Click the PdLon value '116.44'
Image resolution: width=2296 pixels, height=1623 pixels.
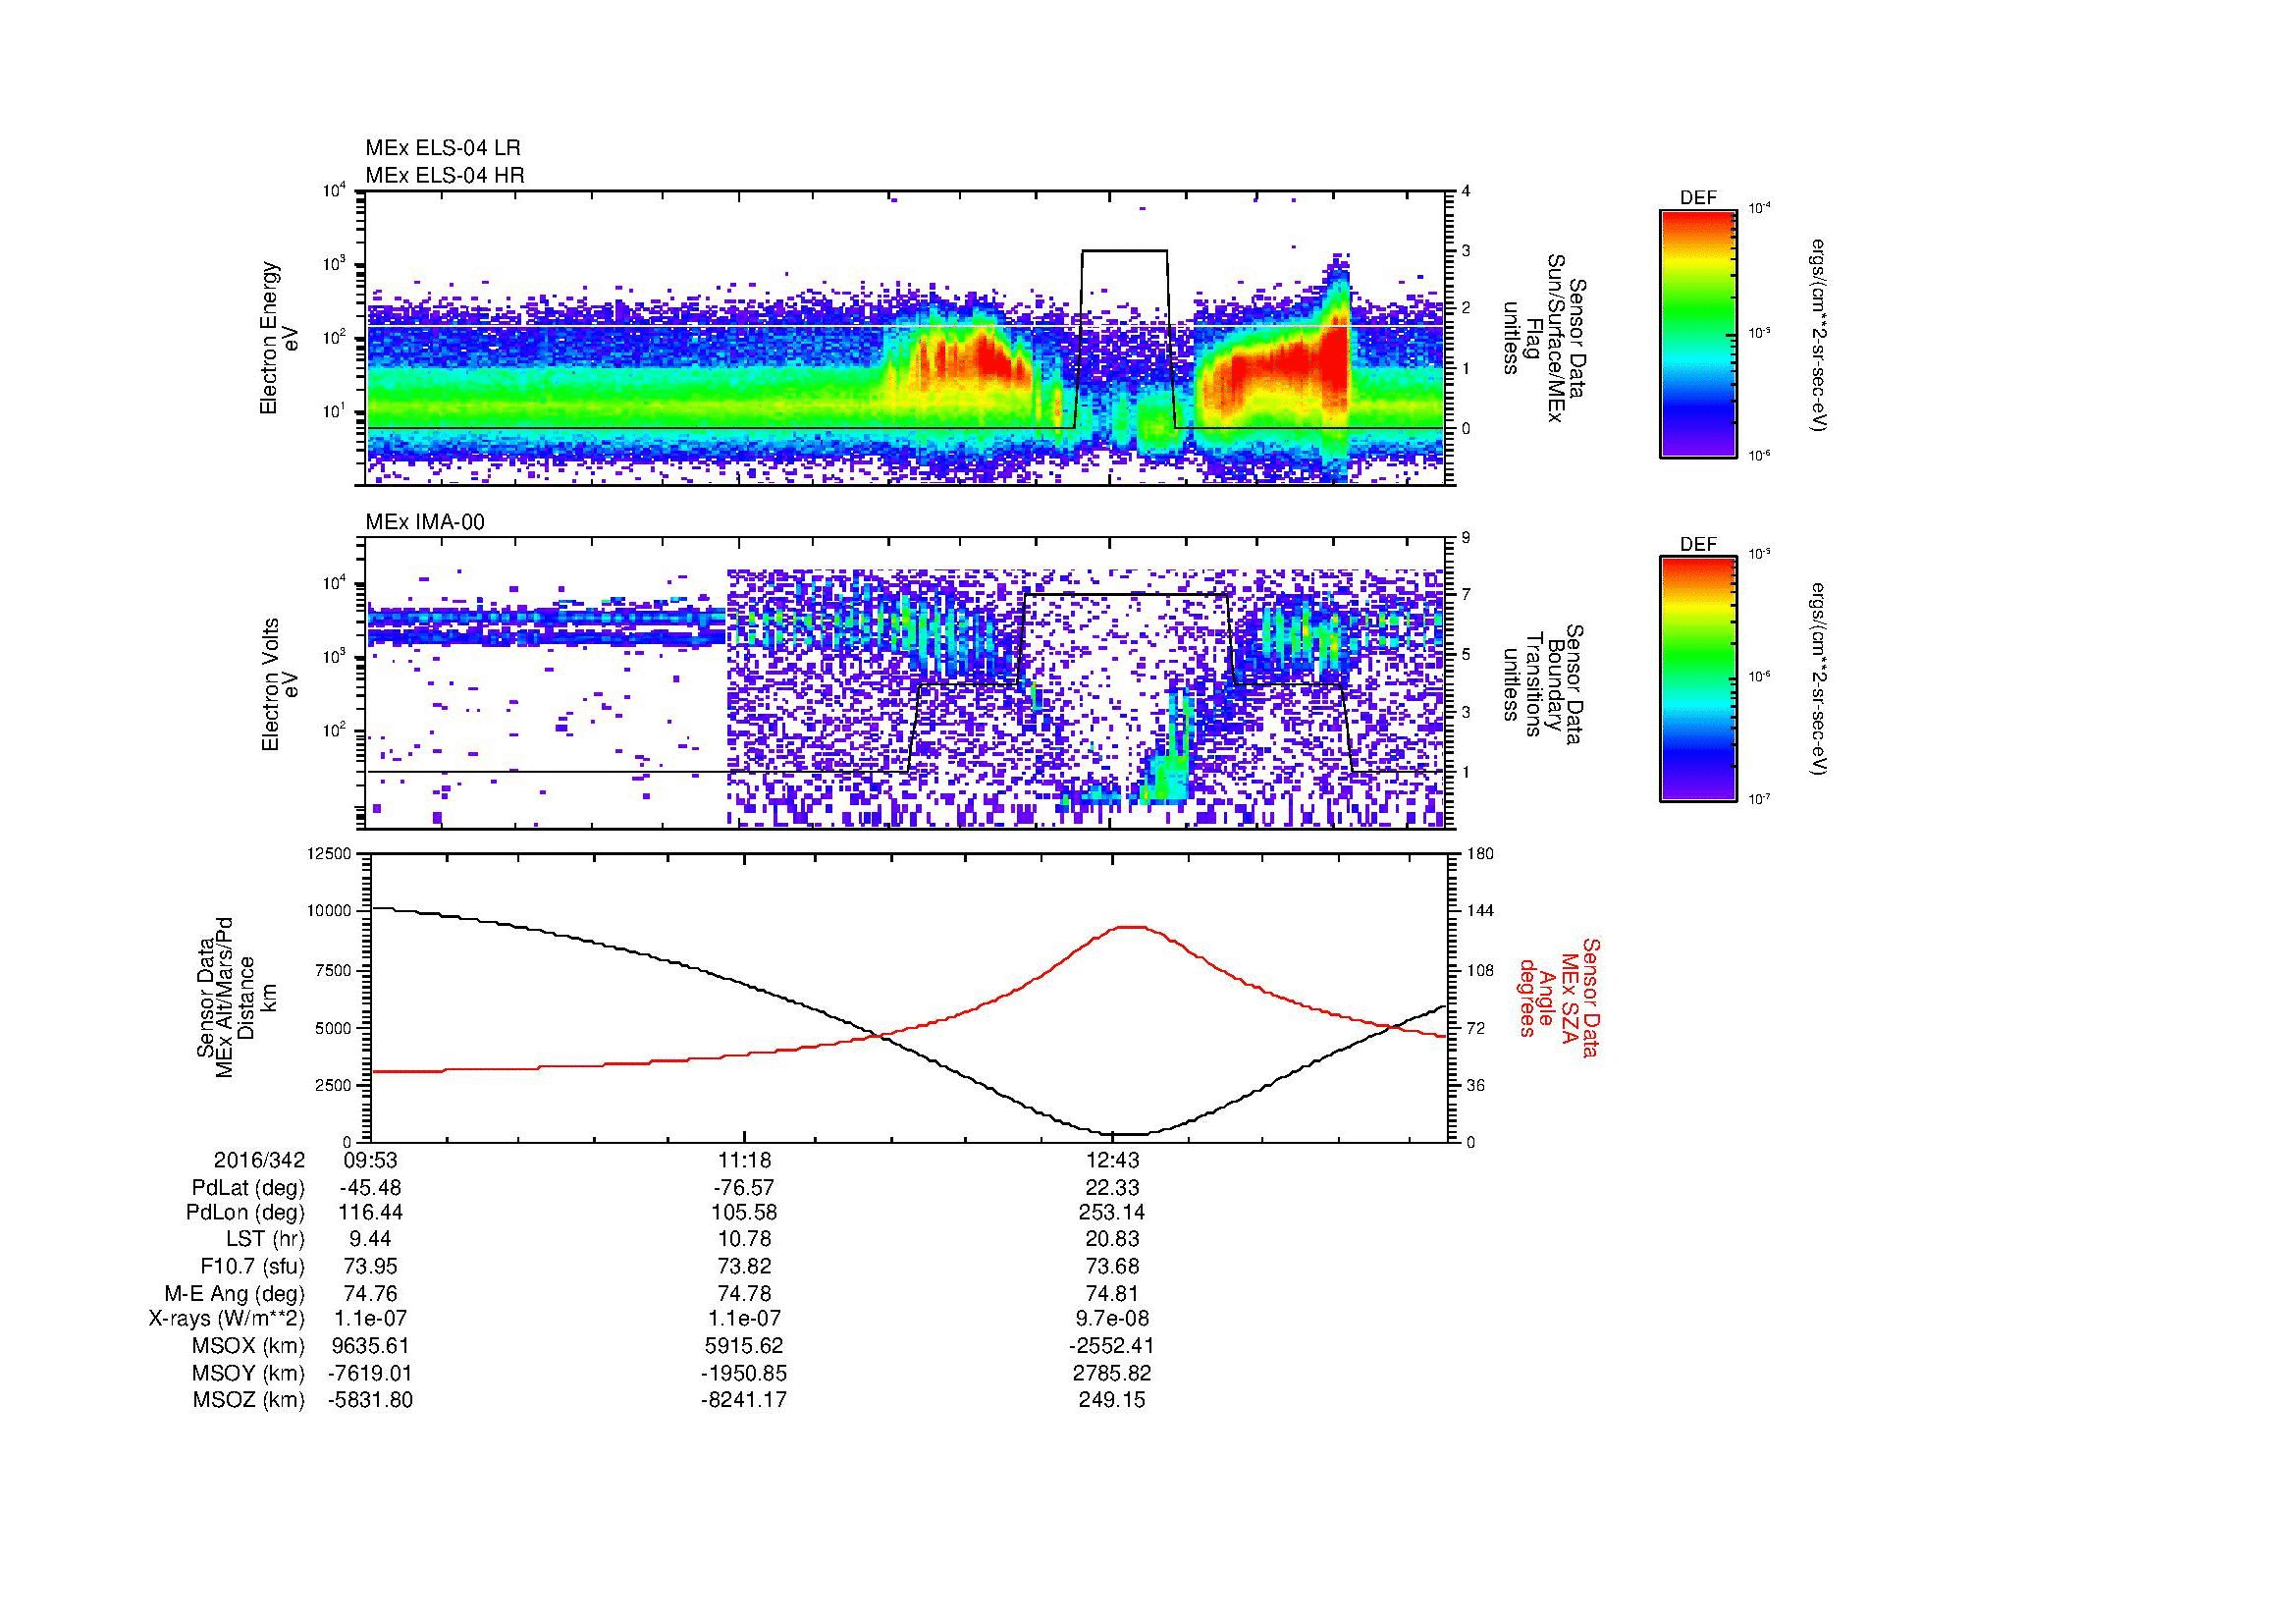[370, 1213]
